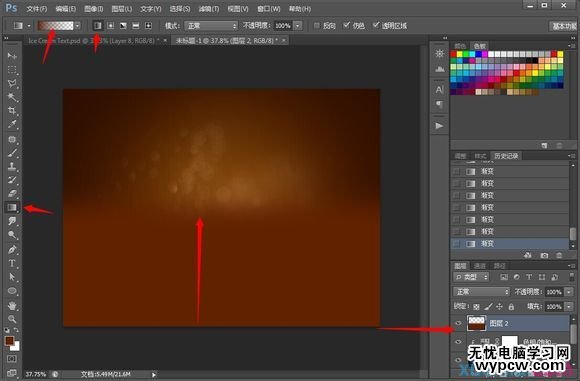Image resolution: width=580 pixels, height=381 pixels.
Task: Switch to the 通道 (Channels) tab
Action: pos(480,266)
